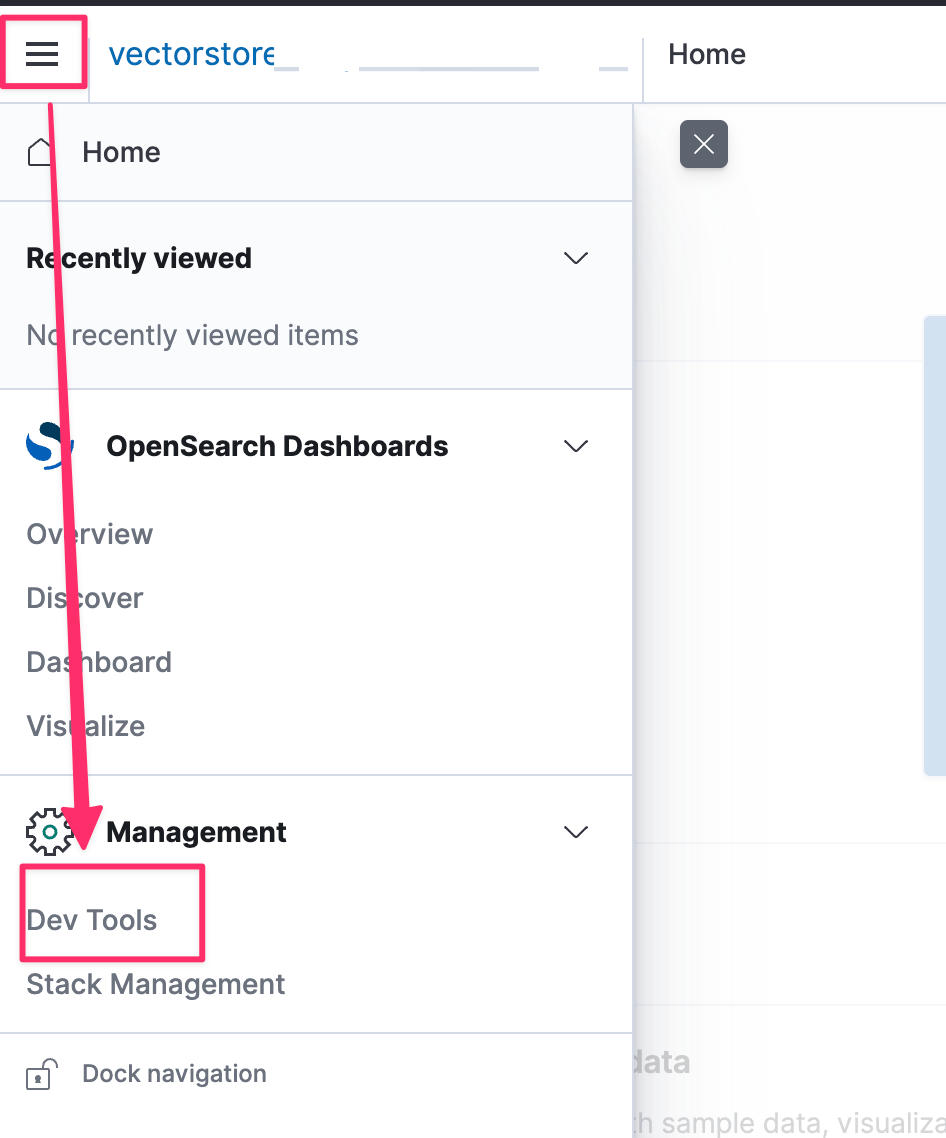Open the Dashboard menu item

(x=99, y=662)
